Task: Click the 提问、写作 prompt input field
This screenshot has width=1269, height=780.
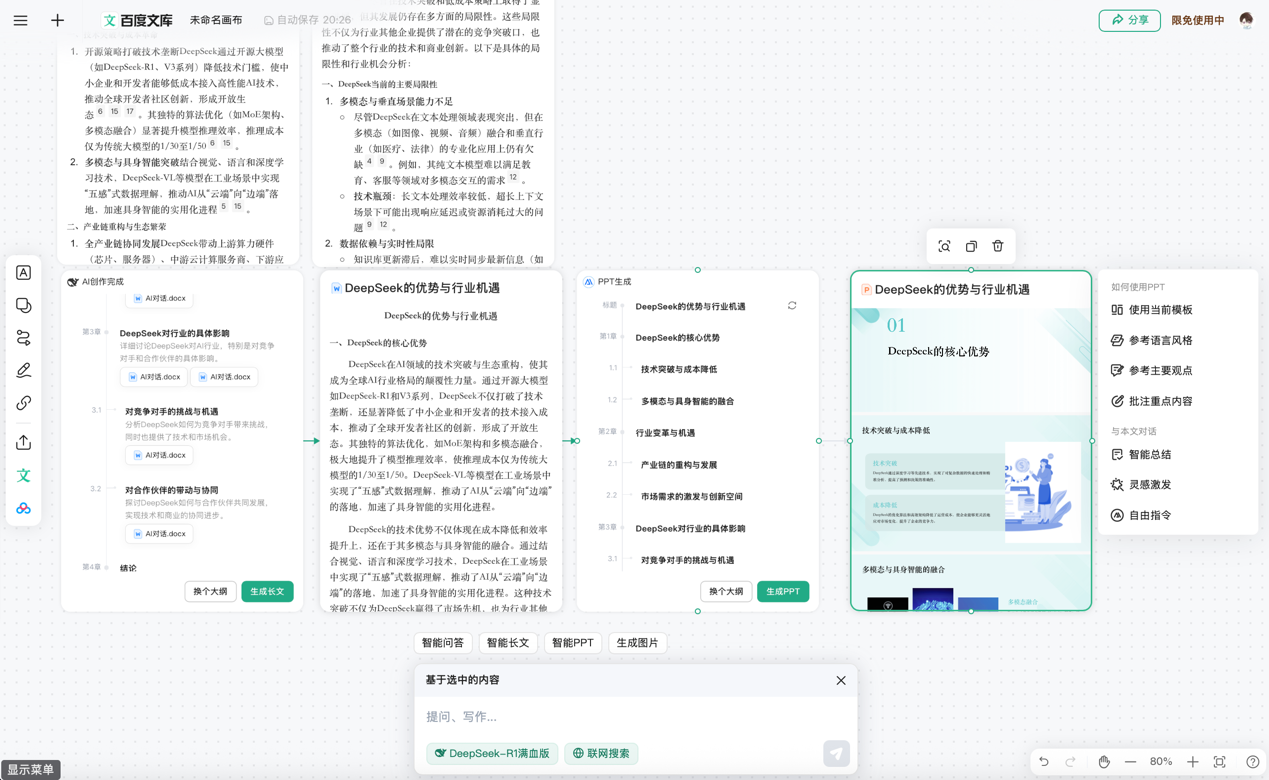Action: click(636, 717)
